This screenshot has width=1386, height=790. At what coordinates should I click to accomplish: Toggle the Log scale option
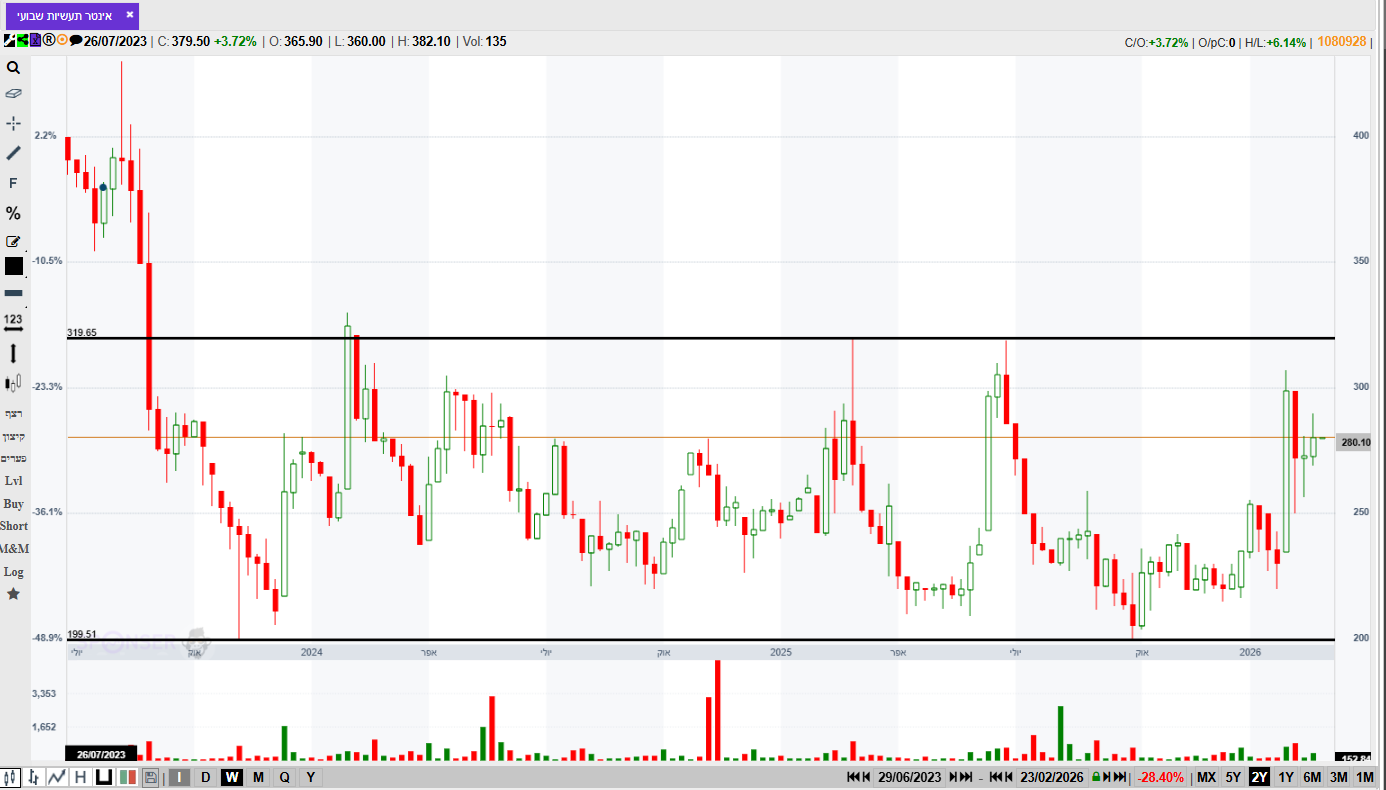[x=13, y=572]
